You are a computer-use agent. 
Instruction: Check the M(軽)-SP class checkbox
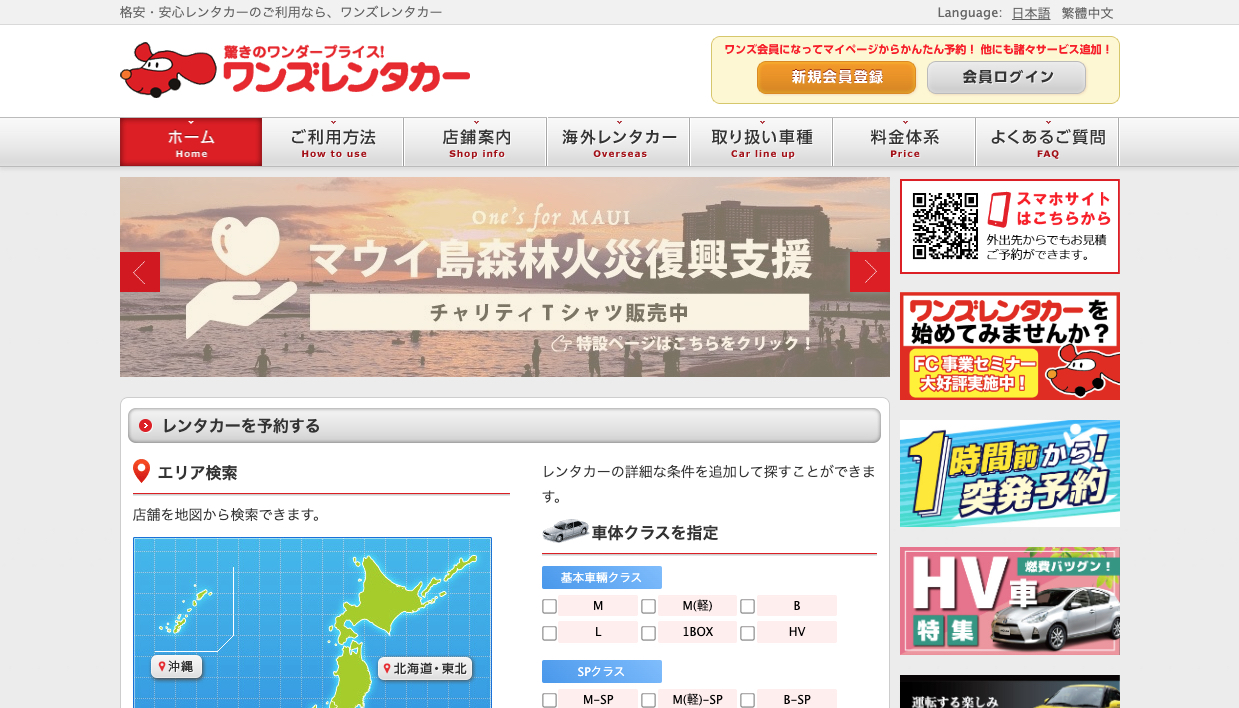(x=648, y=700)
